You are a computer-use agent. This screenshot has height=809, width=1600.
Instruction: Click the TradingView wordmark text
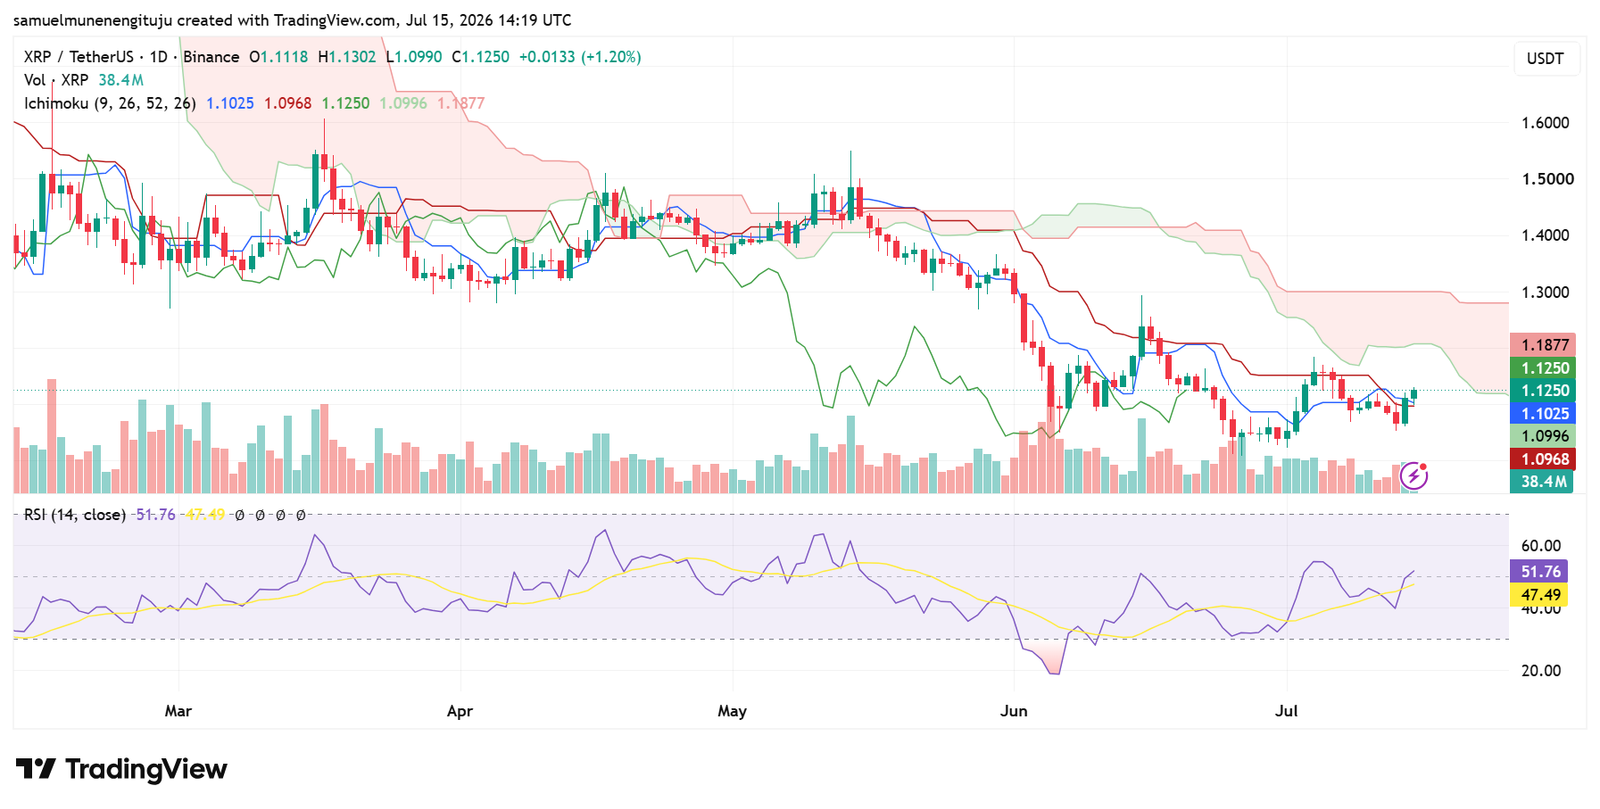click(147, 769)
